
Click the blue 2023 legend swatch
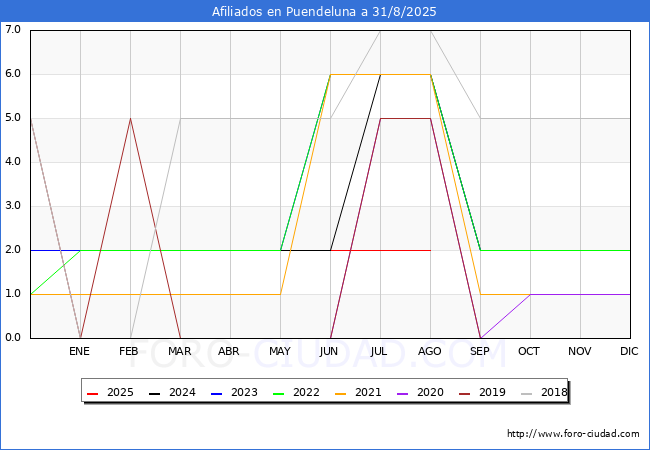click(216, 393)
